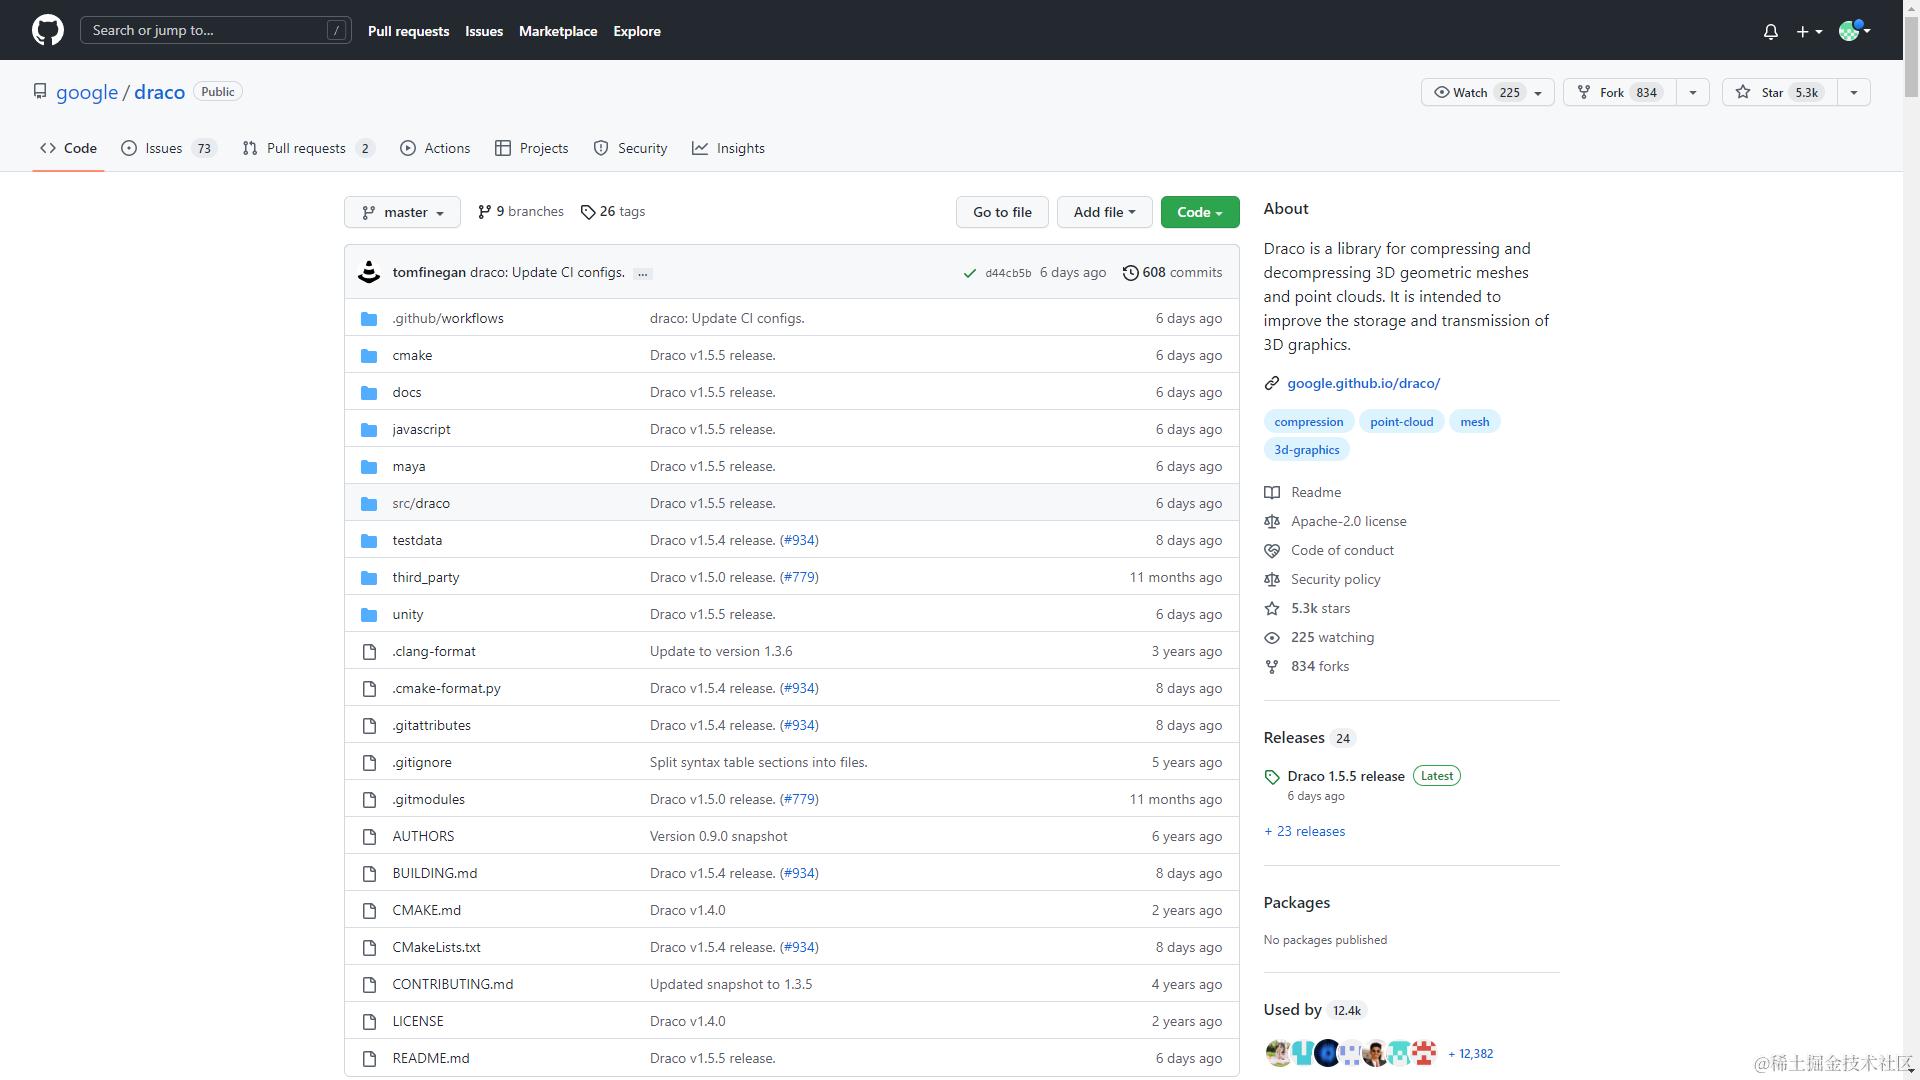Click the stars count star icon
Screen dimensions: 1920x1080
point(1272,608)
